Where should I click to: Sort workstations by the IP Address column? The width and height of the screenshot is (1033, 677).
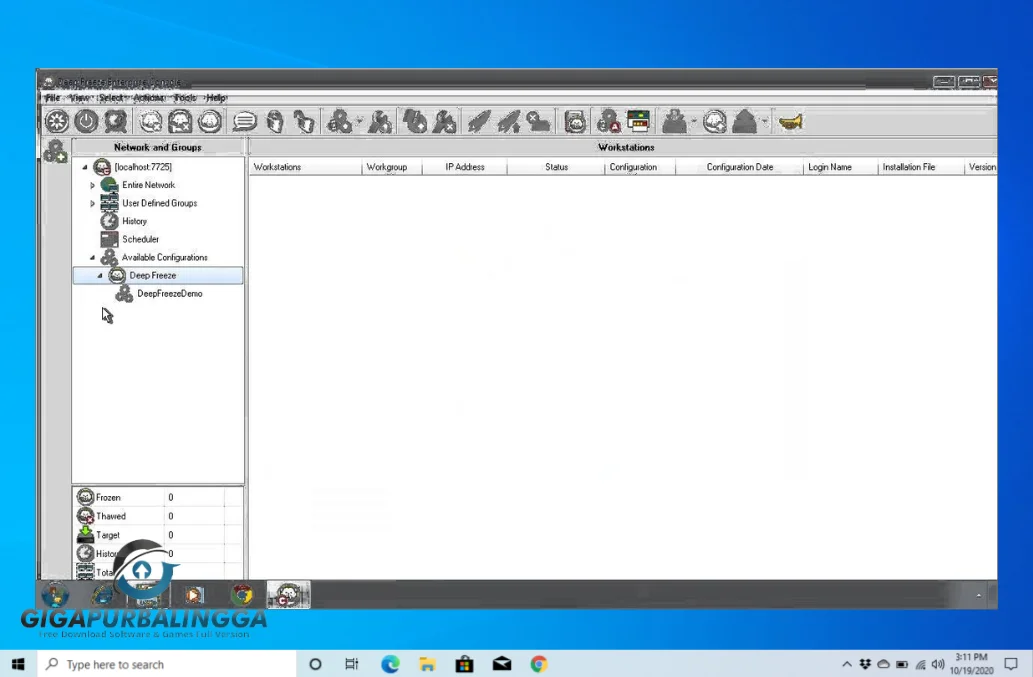click(463, 167)
